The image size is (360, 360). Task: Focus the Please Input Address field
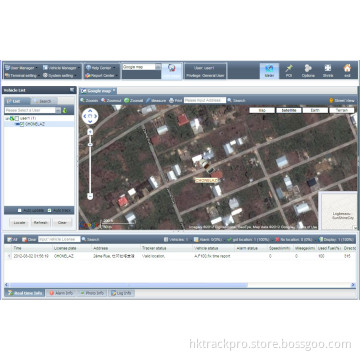coord(205,100)
